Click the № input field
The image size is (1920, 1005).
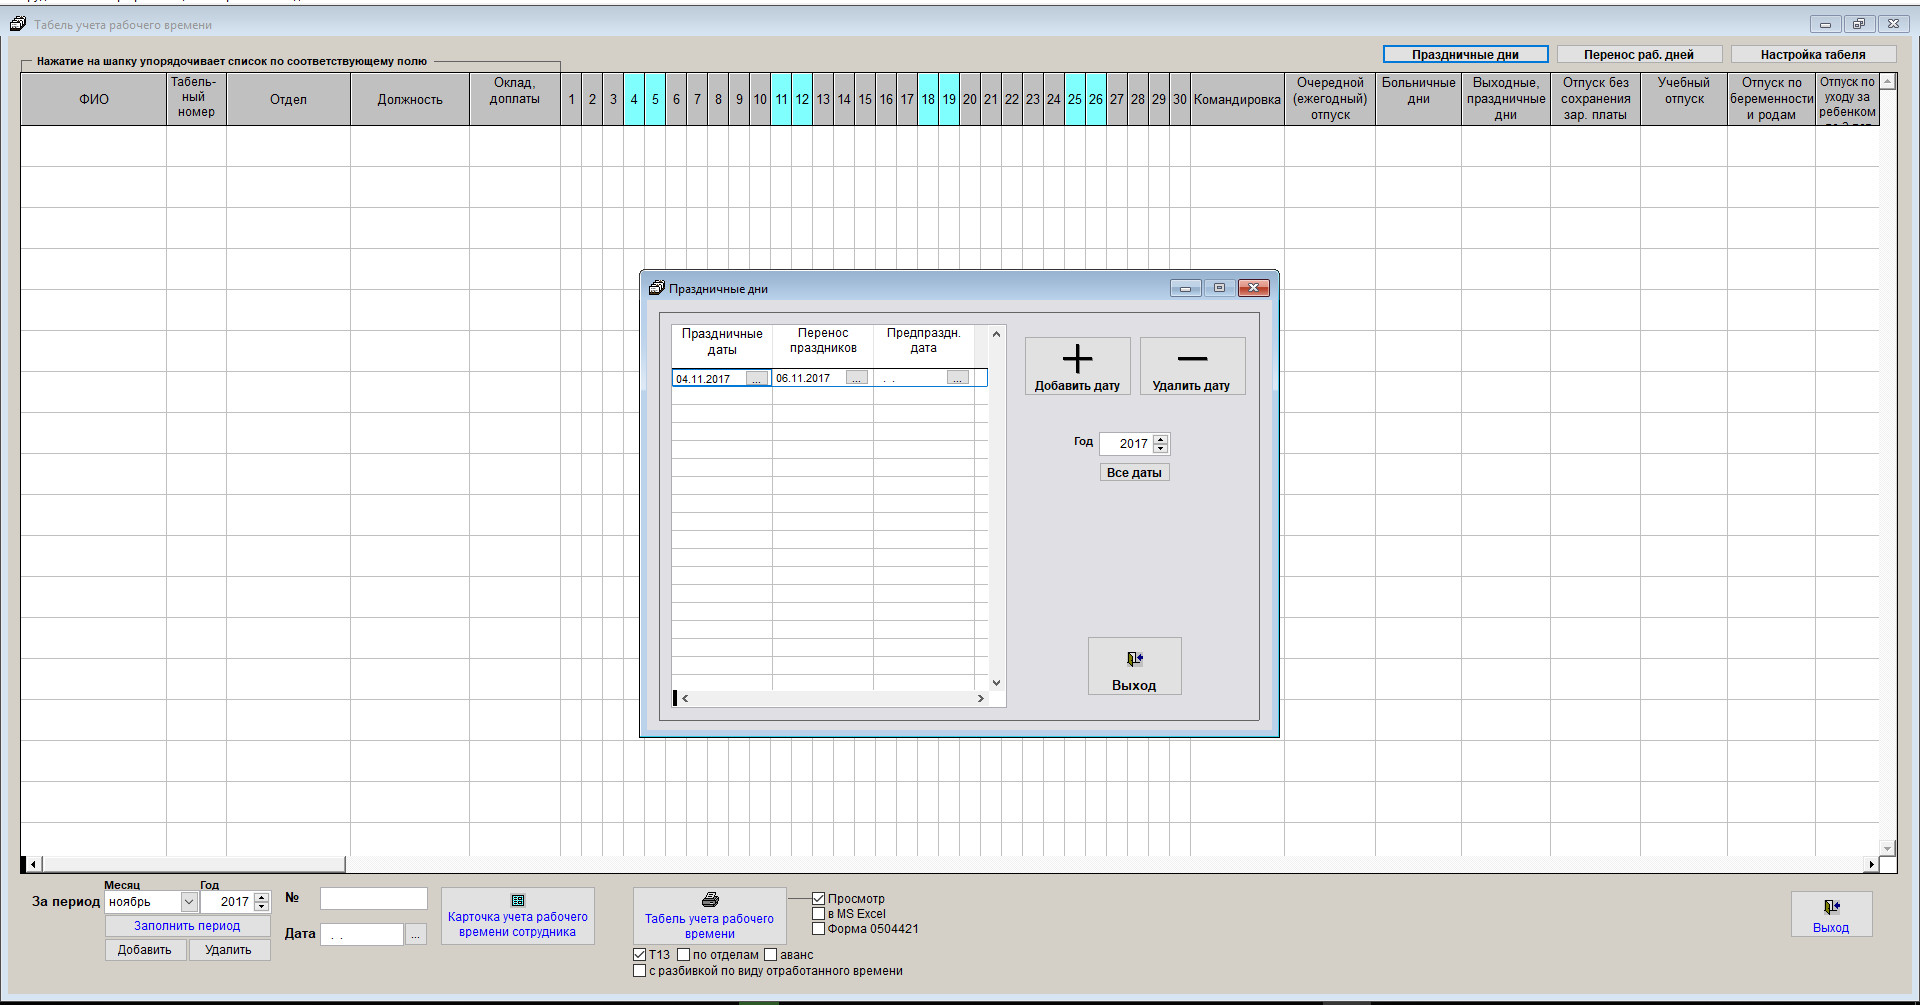(373, 899)
